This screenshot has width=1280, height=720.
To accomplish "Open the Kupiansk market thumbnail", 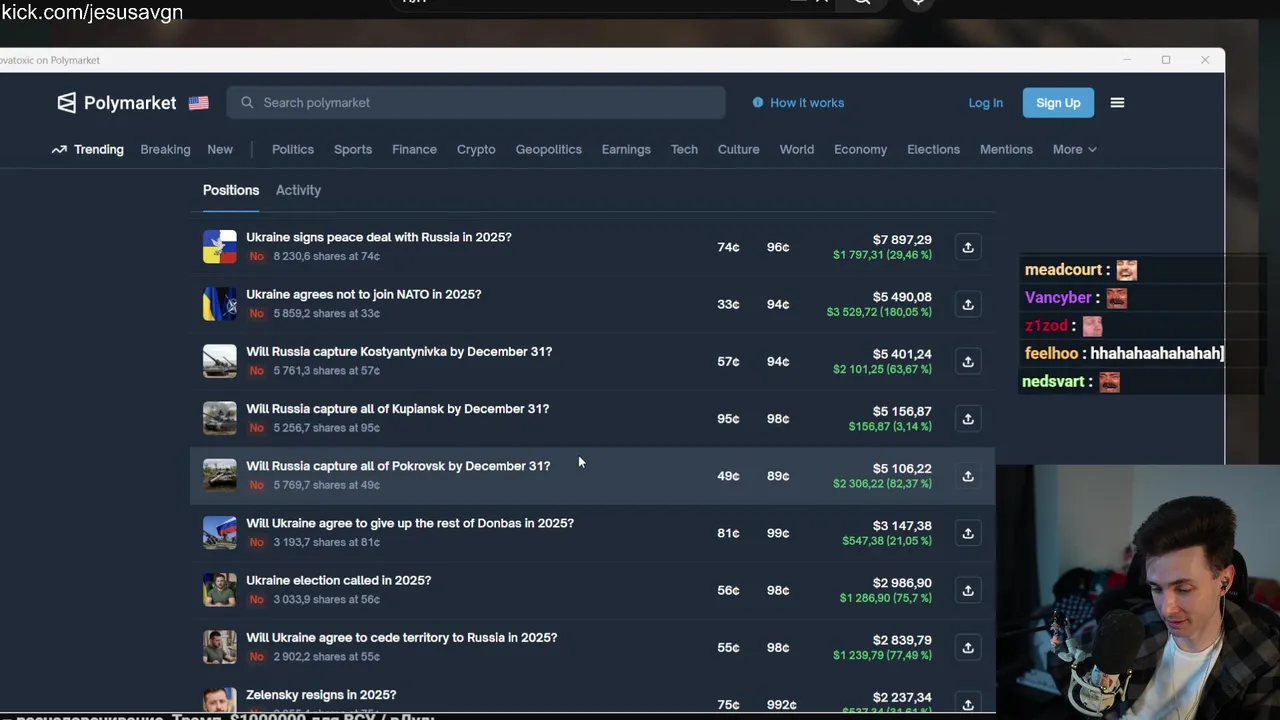I will pyautogui.click(x=220, y=418).
